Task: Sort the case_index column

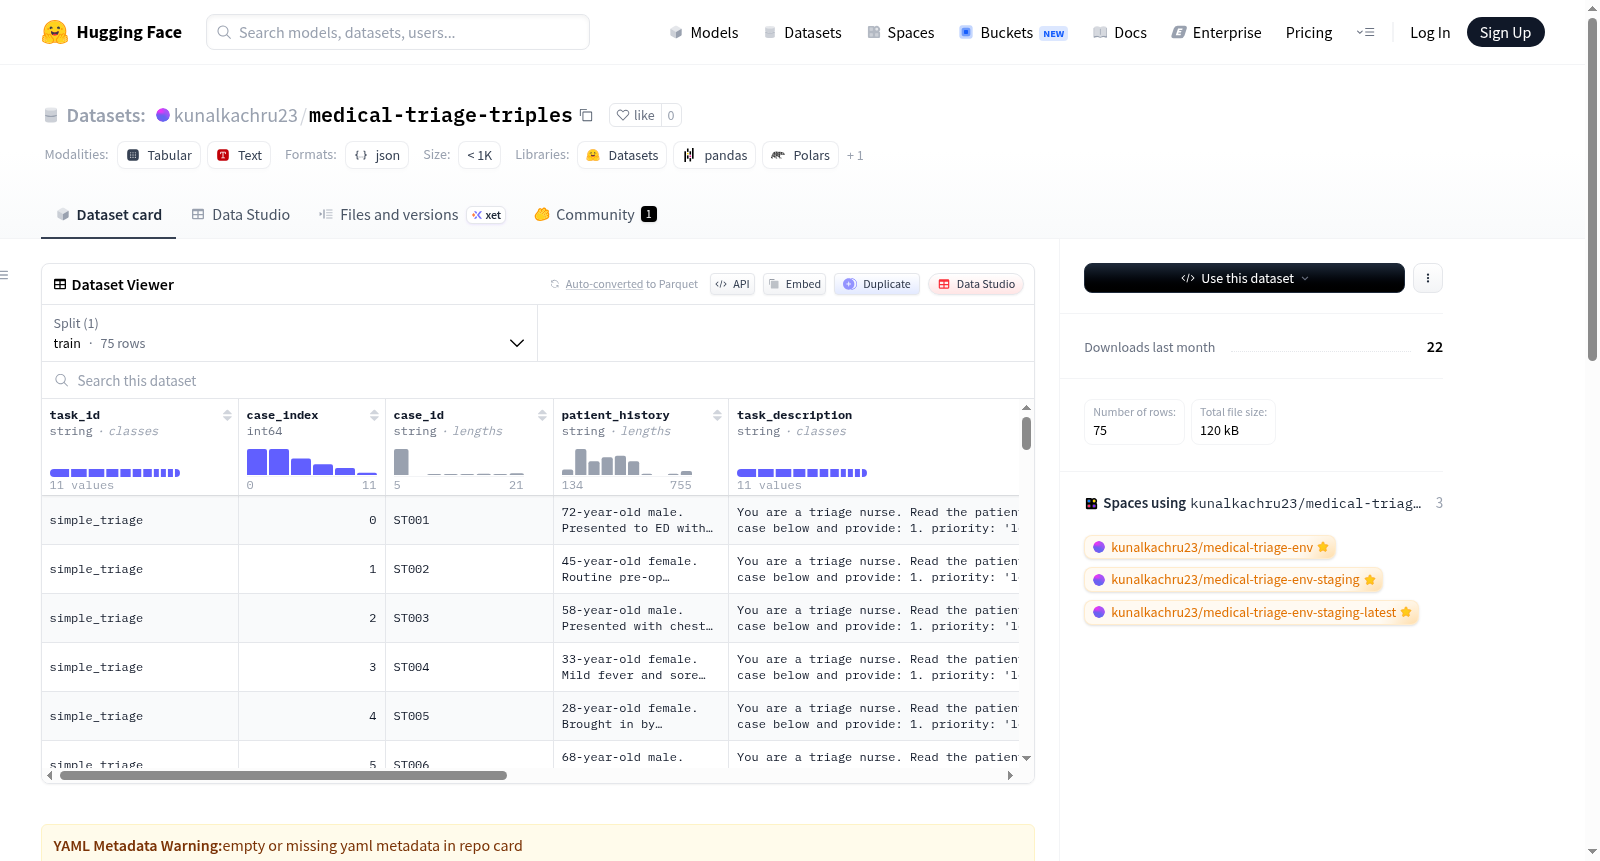Action: pos(374,415)
